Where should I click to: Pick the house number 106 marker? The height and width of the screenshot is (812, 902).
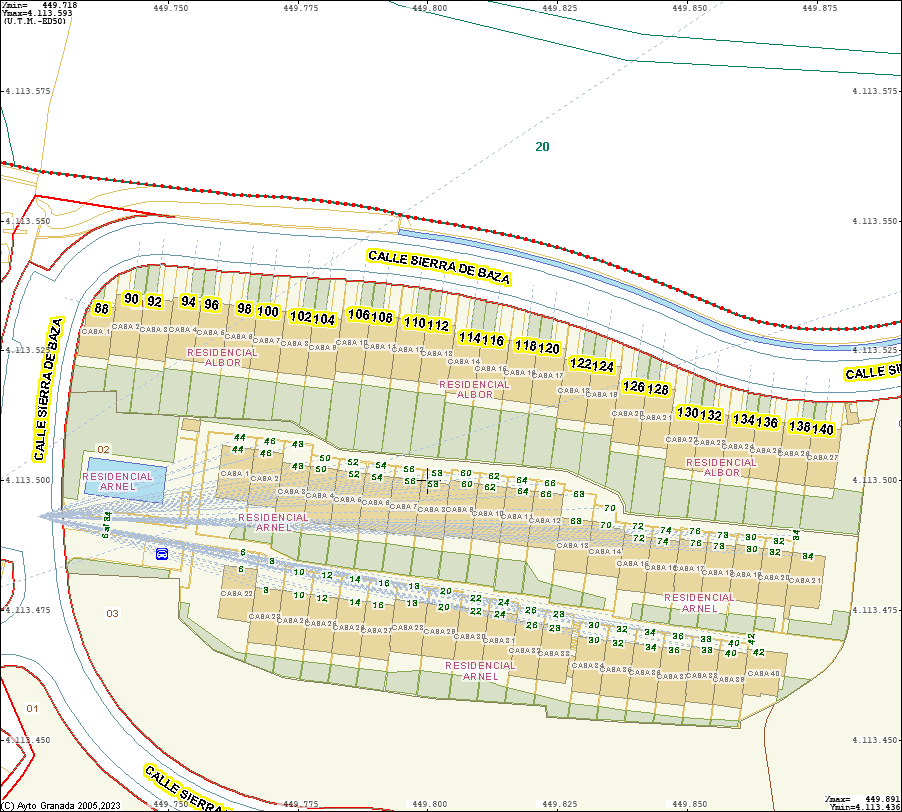359,315
